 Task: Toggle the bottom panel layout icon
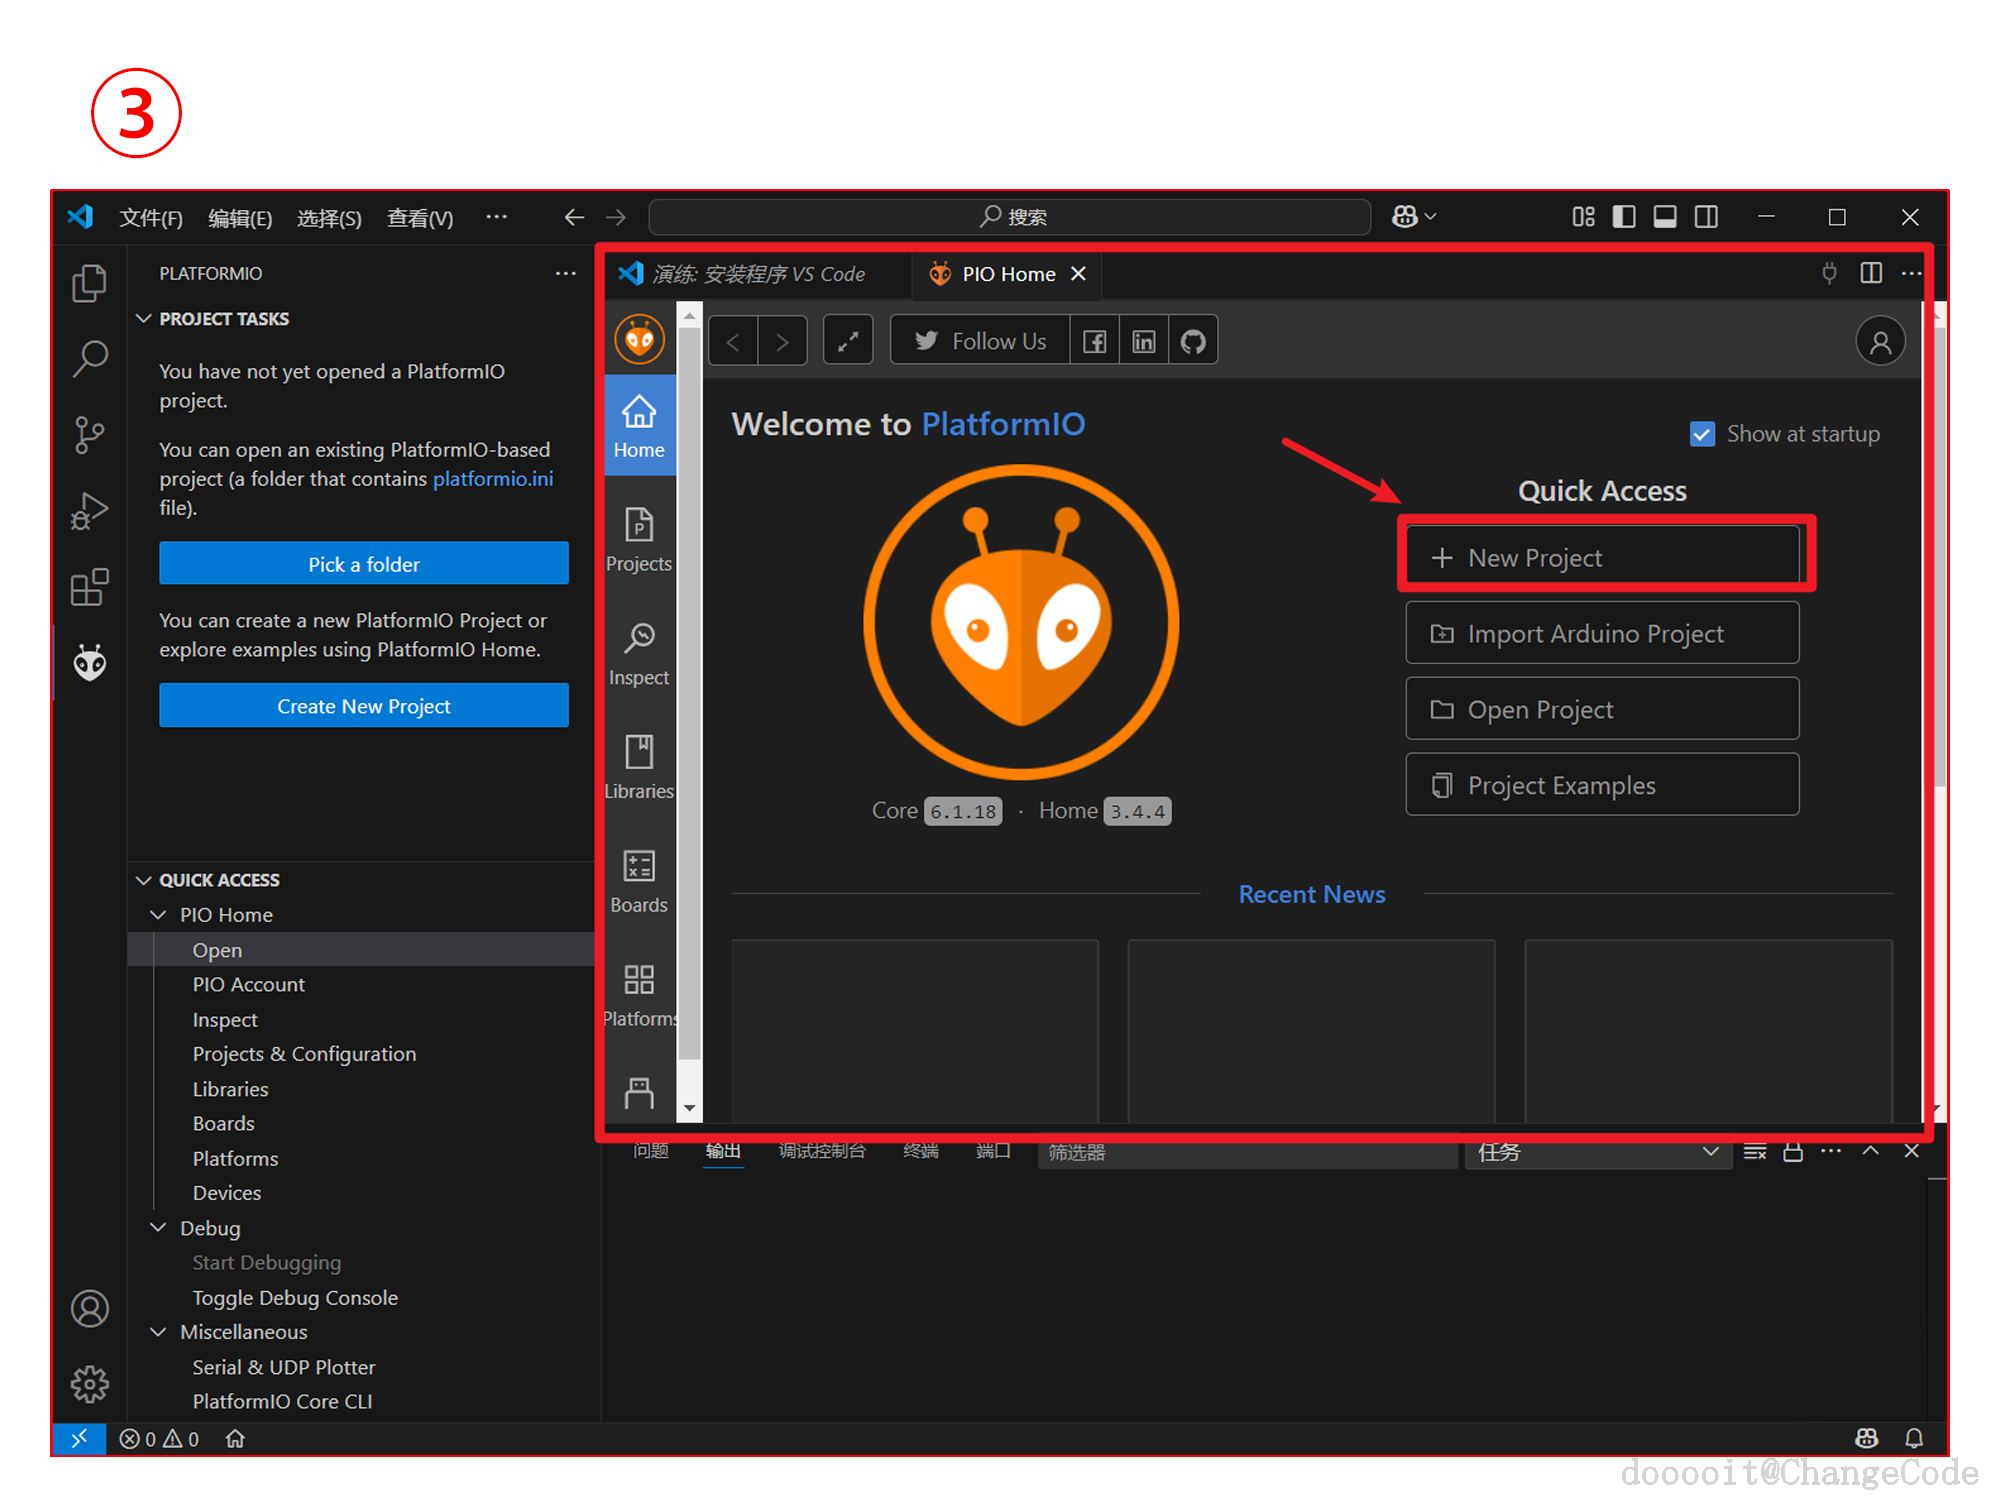[x=1665, y=217]
